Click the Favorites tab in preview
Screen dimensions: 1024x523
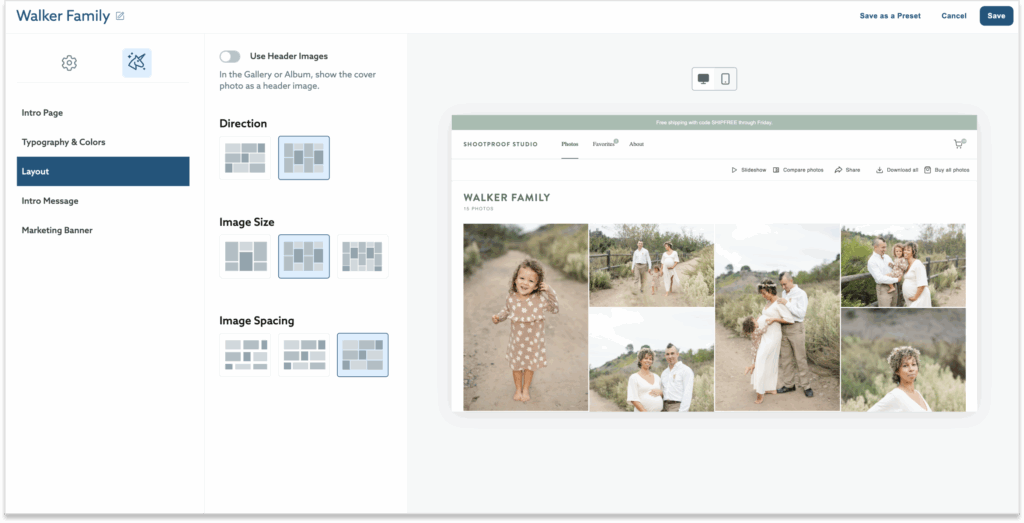tap(603, 144)
